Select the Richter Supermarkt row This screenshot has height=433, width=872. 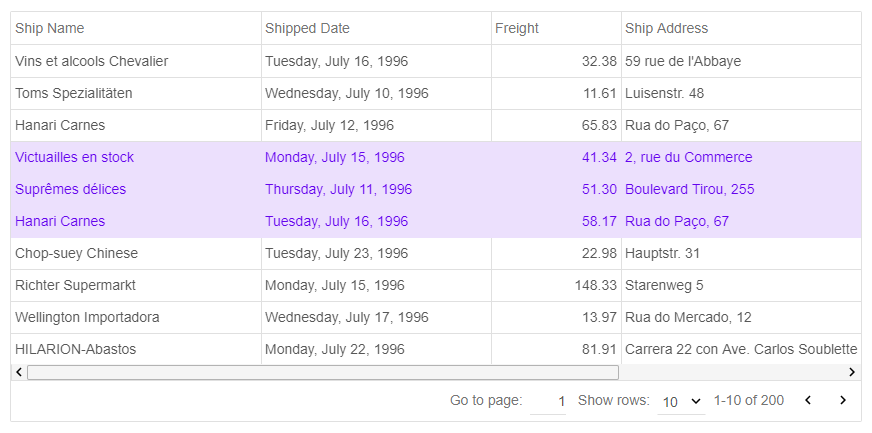75,285
